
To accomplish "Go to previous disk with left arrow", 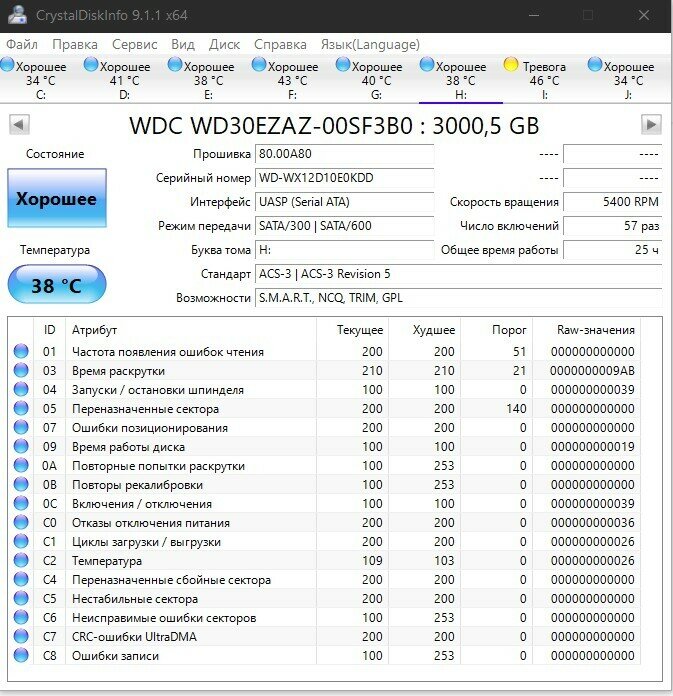I will 19,125.
